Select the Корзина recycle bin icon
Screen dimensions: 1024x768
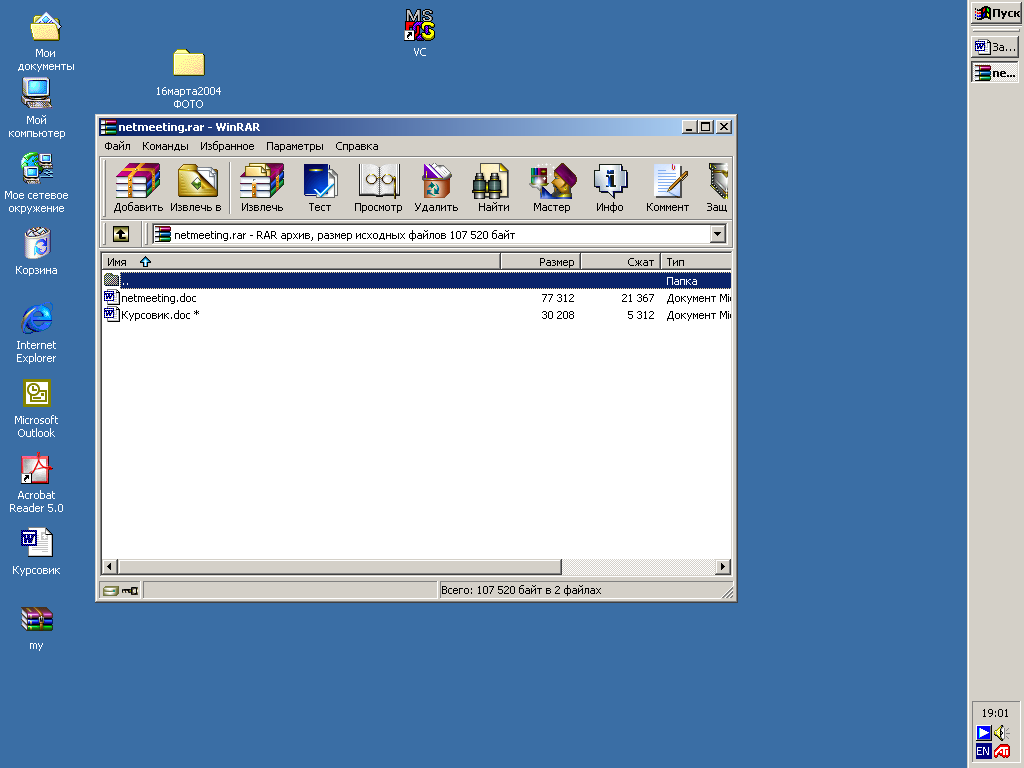coord(37,251)
